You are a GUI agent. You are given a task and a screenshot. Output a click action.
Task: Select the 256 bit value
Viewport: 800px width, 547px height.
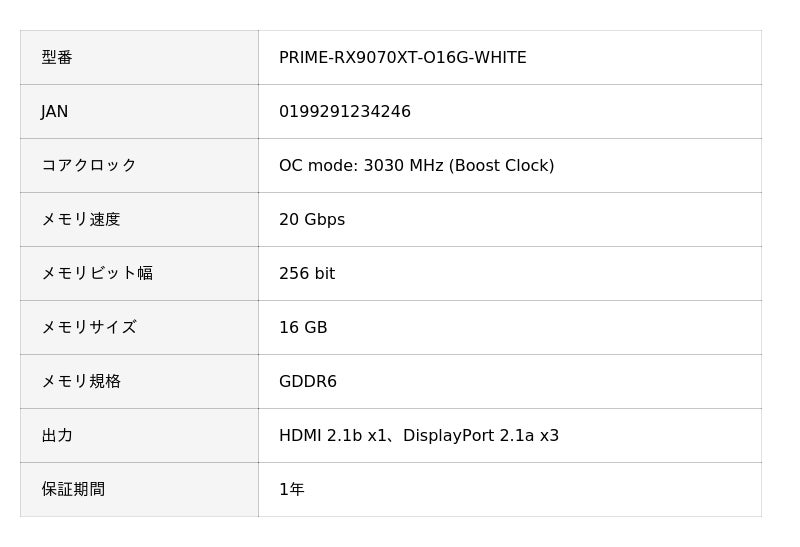click(x=306, y=274)
